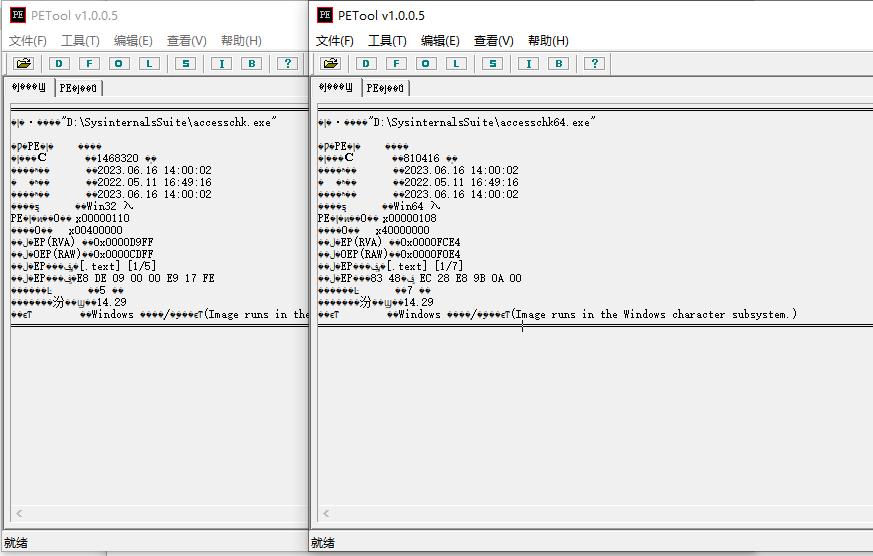This screenshot has width=873, height=556.
Task: Click image base x00400000 in left window
Action: click(95, 230)
